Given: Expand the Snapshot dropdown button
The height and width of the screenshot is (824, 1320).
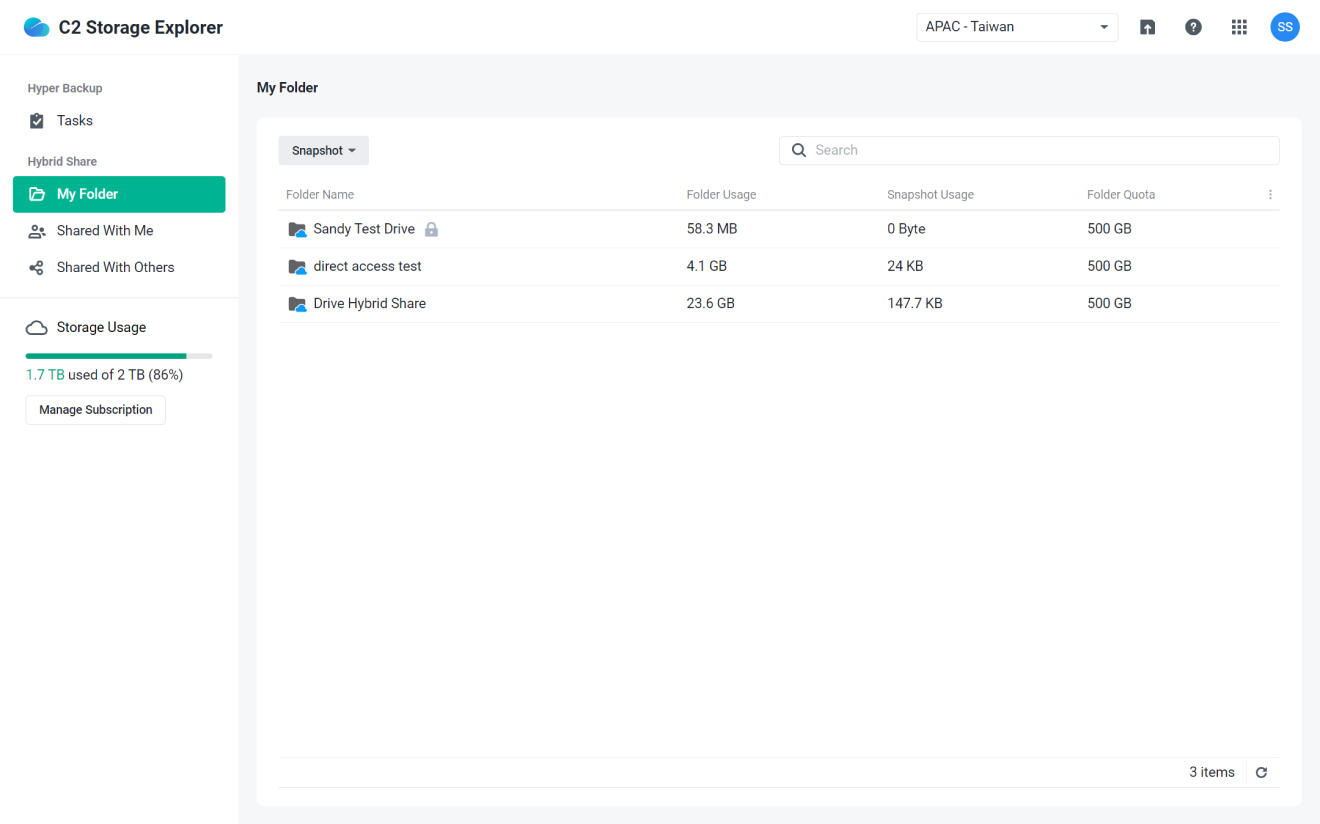Looking at the screenshot, I should click(323, 151).
